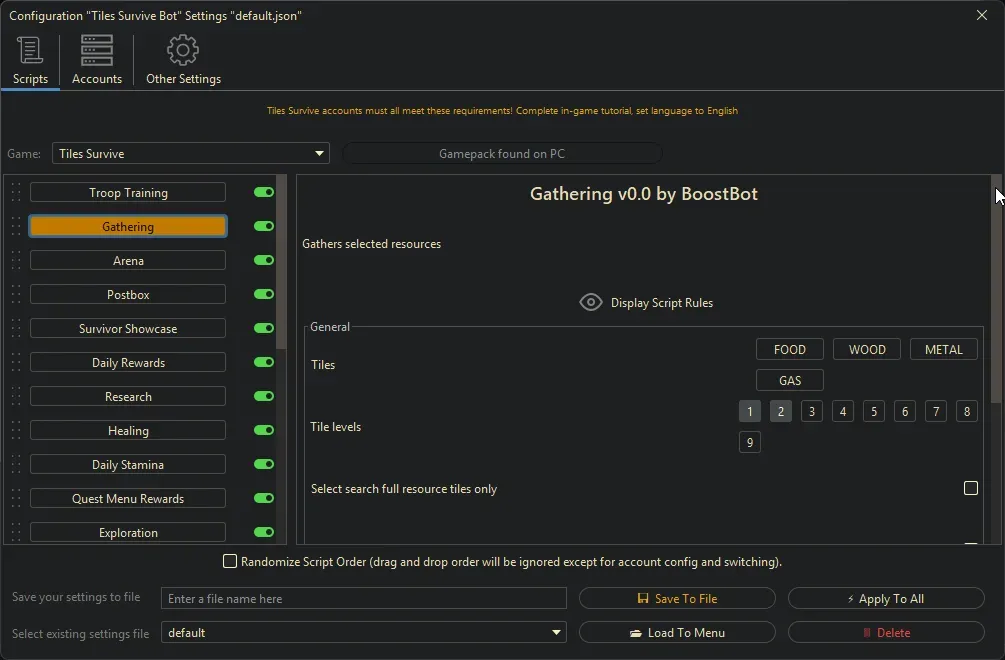Open the Game dropdown showing Tiles Survive

pos(191,154)
